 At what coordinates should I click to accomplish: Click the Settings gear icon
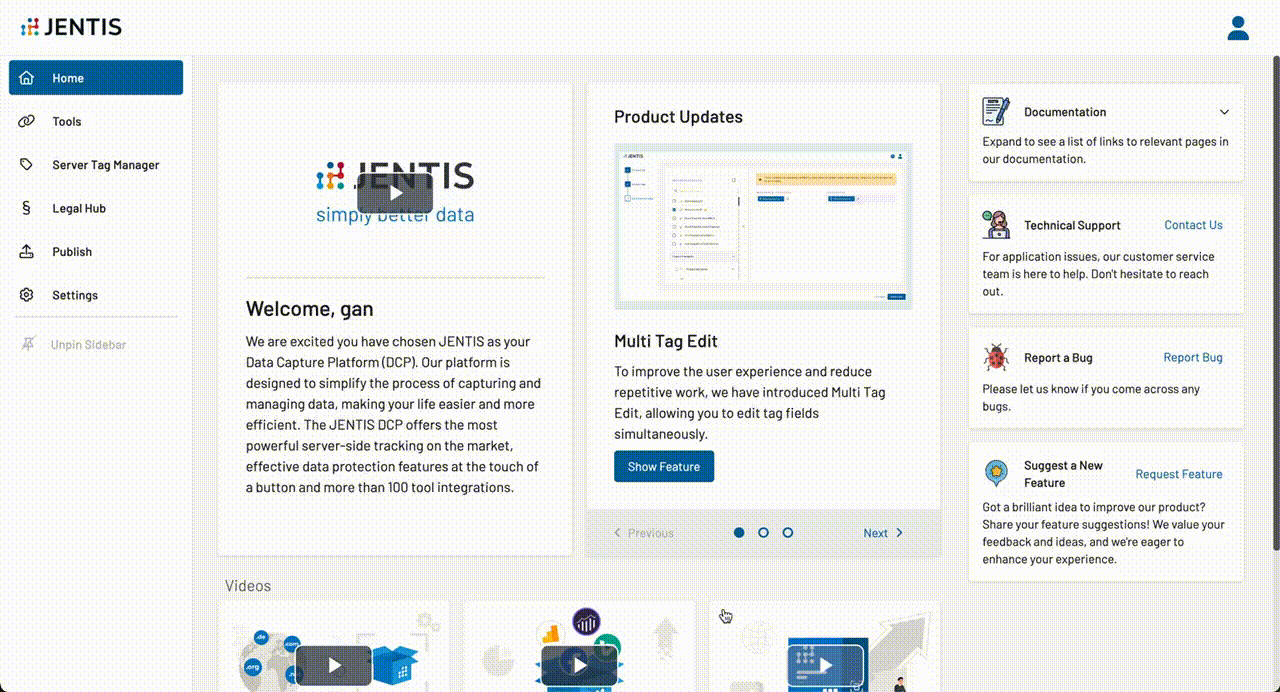pyautogui.click(x=27, y=295)
